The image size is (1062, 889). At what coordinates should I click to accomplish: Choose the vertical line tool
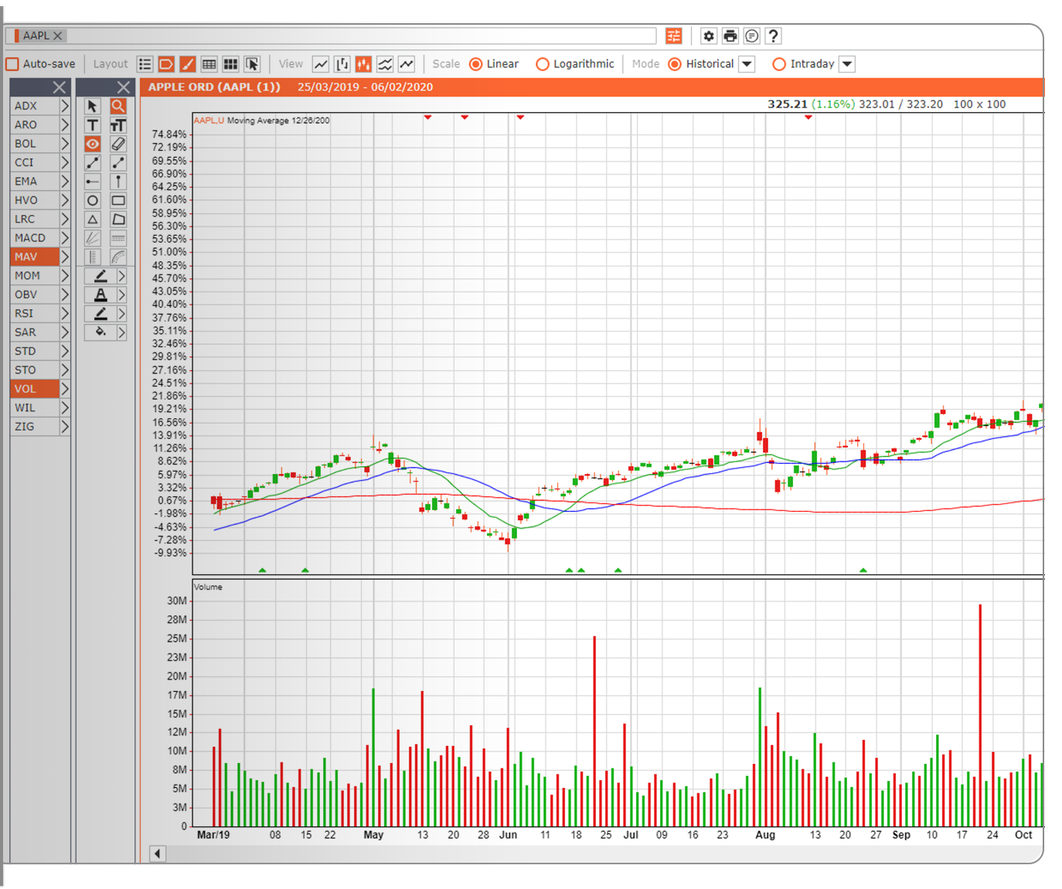(118, 181)
